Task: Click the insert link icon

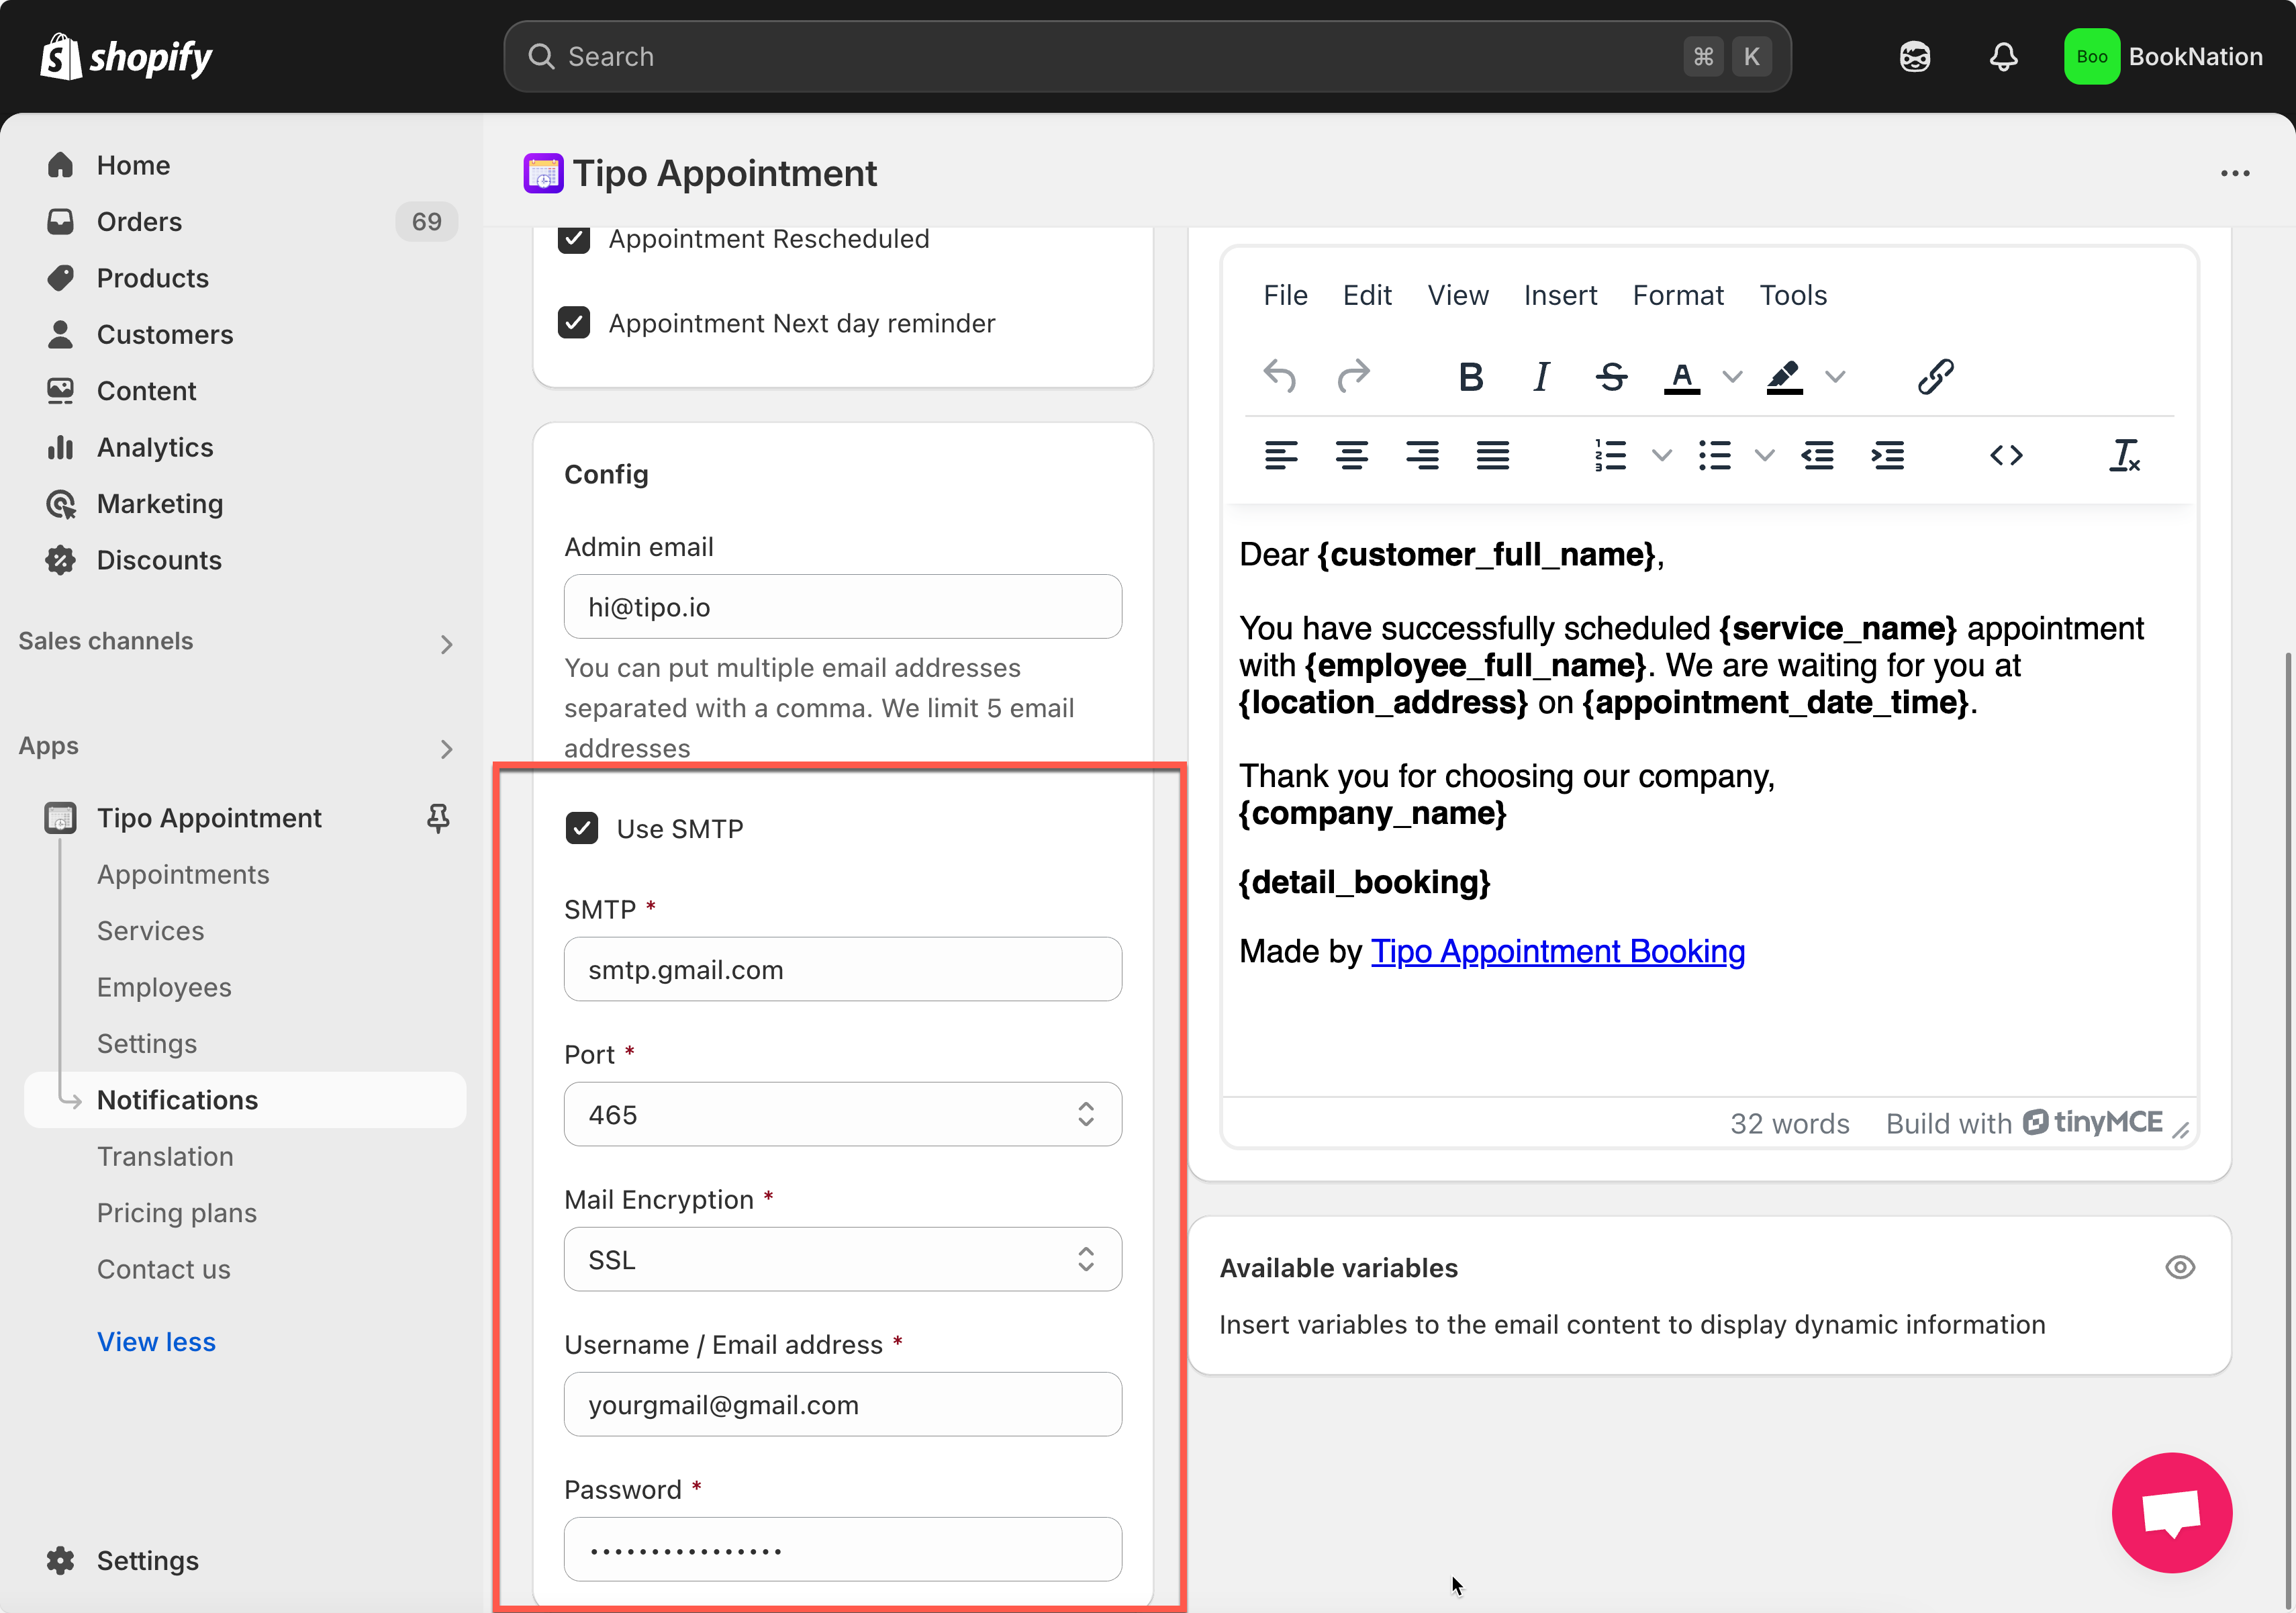Action: [1935, 377]
